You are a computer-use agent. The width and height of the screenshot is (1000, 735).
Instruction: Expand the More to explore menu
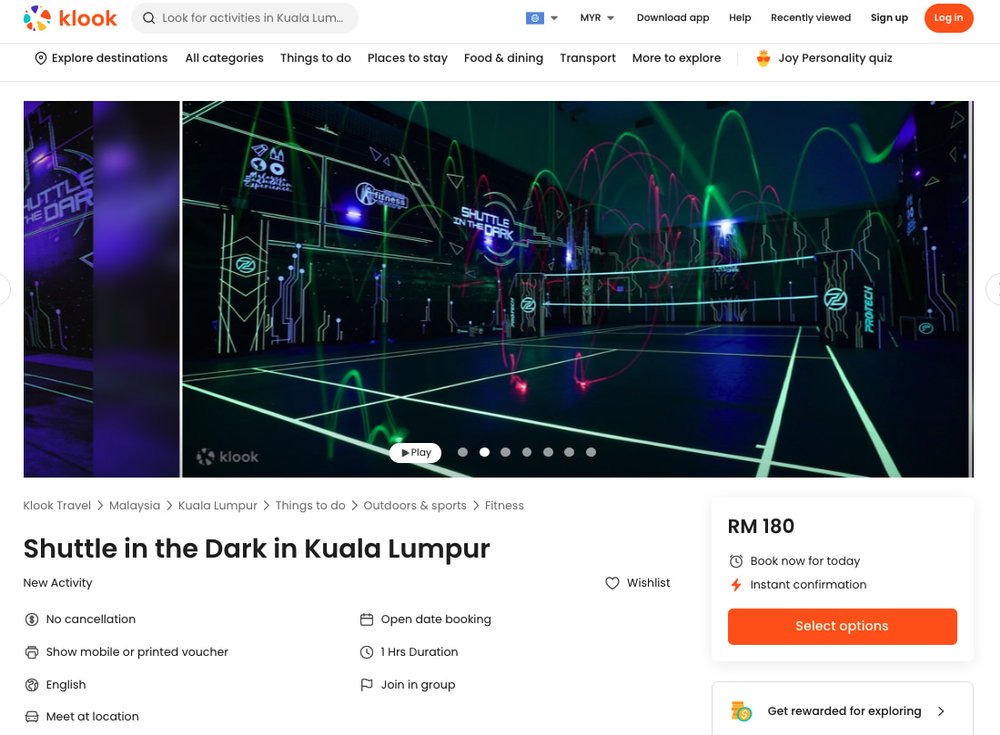click(x=677, y=58)
